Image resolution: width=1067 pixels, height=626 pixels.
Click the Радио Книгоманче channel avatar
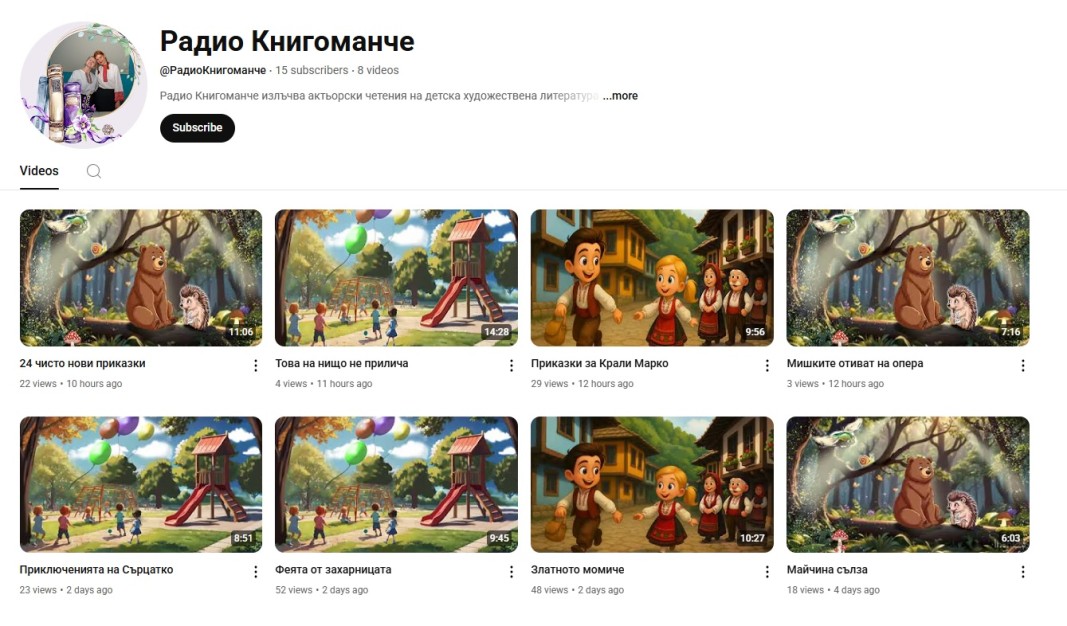point(83,84)
